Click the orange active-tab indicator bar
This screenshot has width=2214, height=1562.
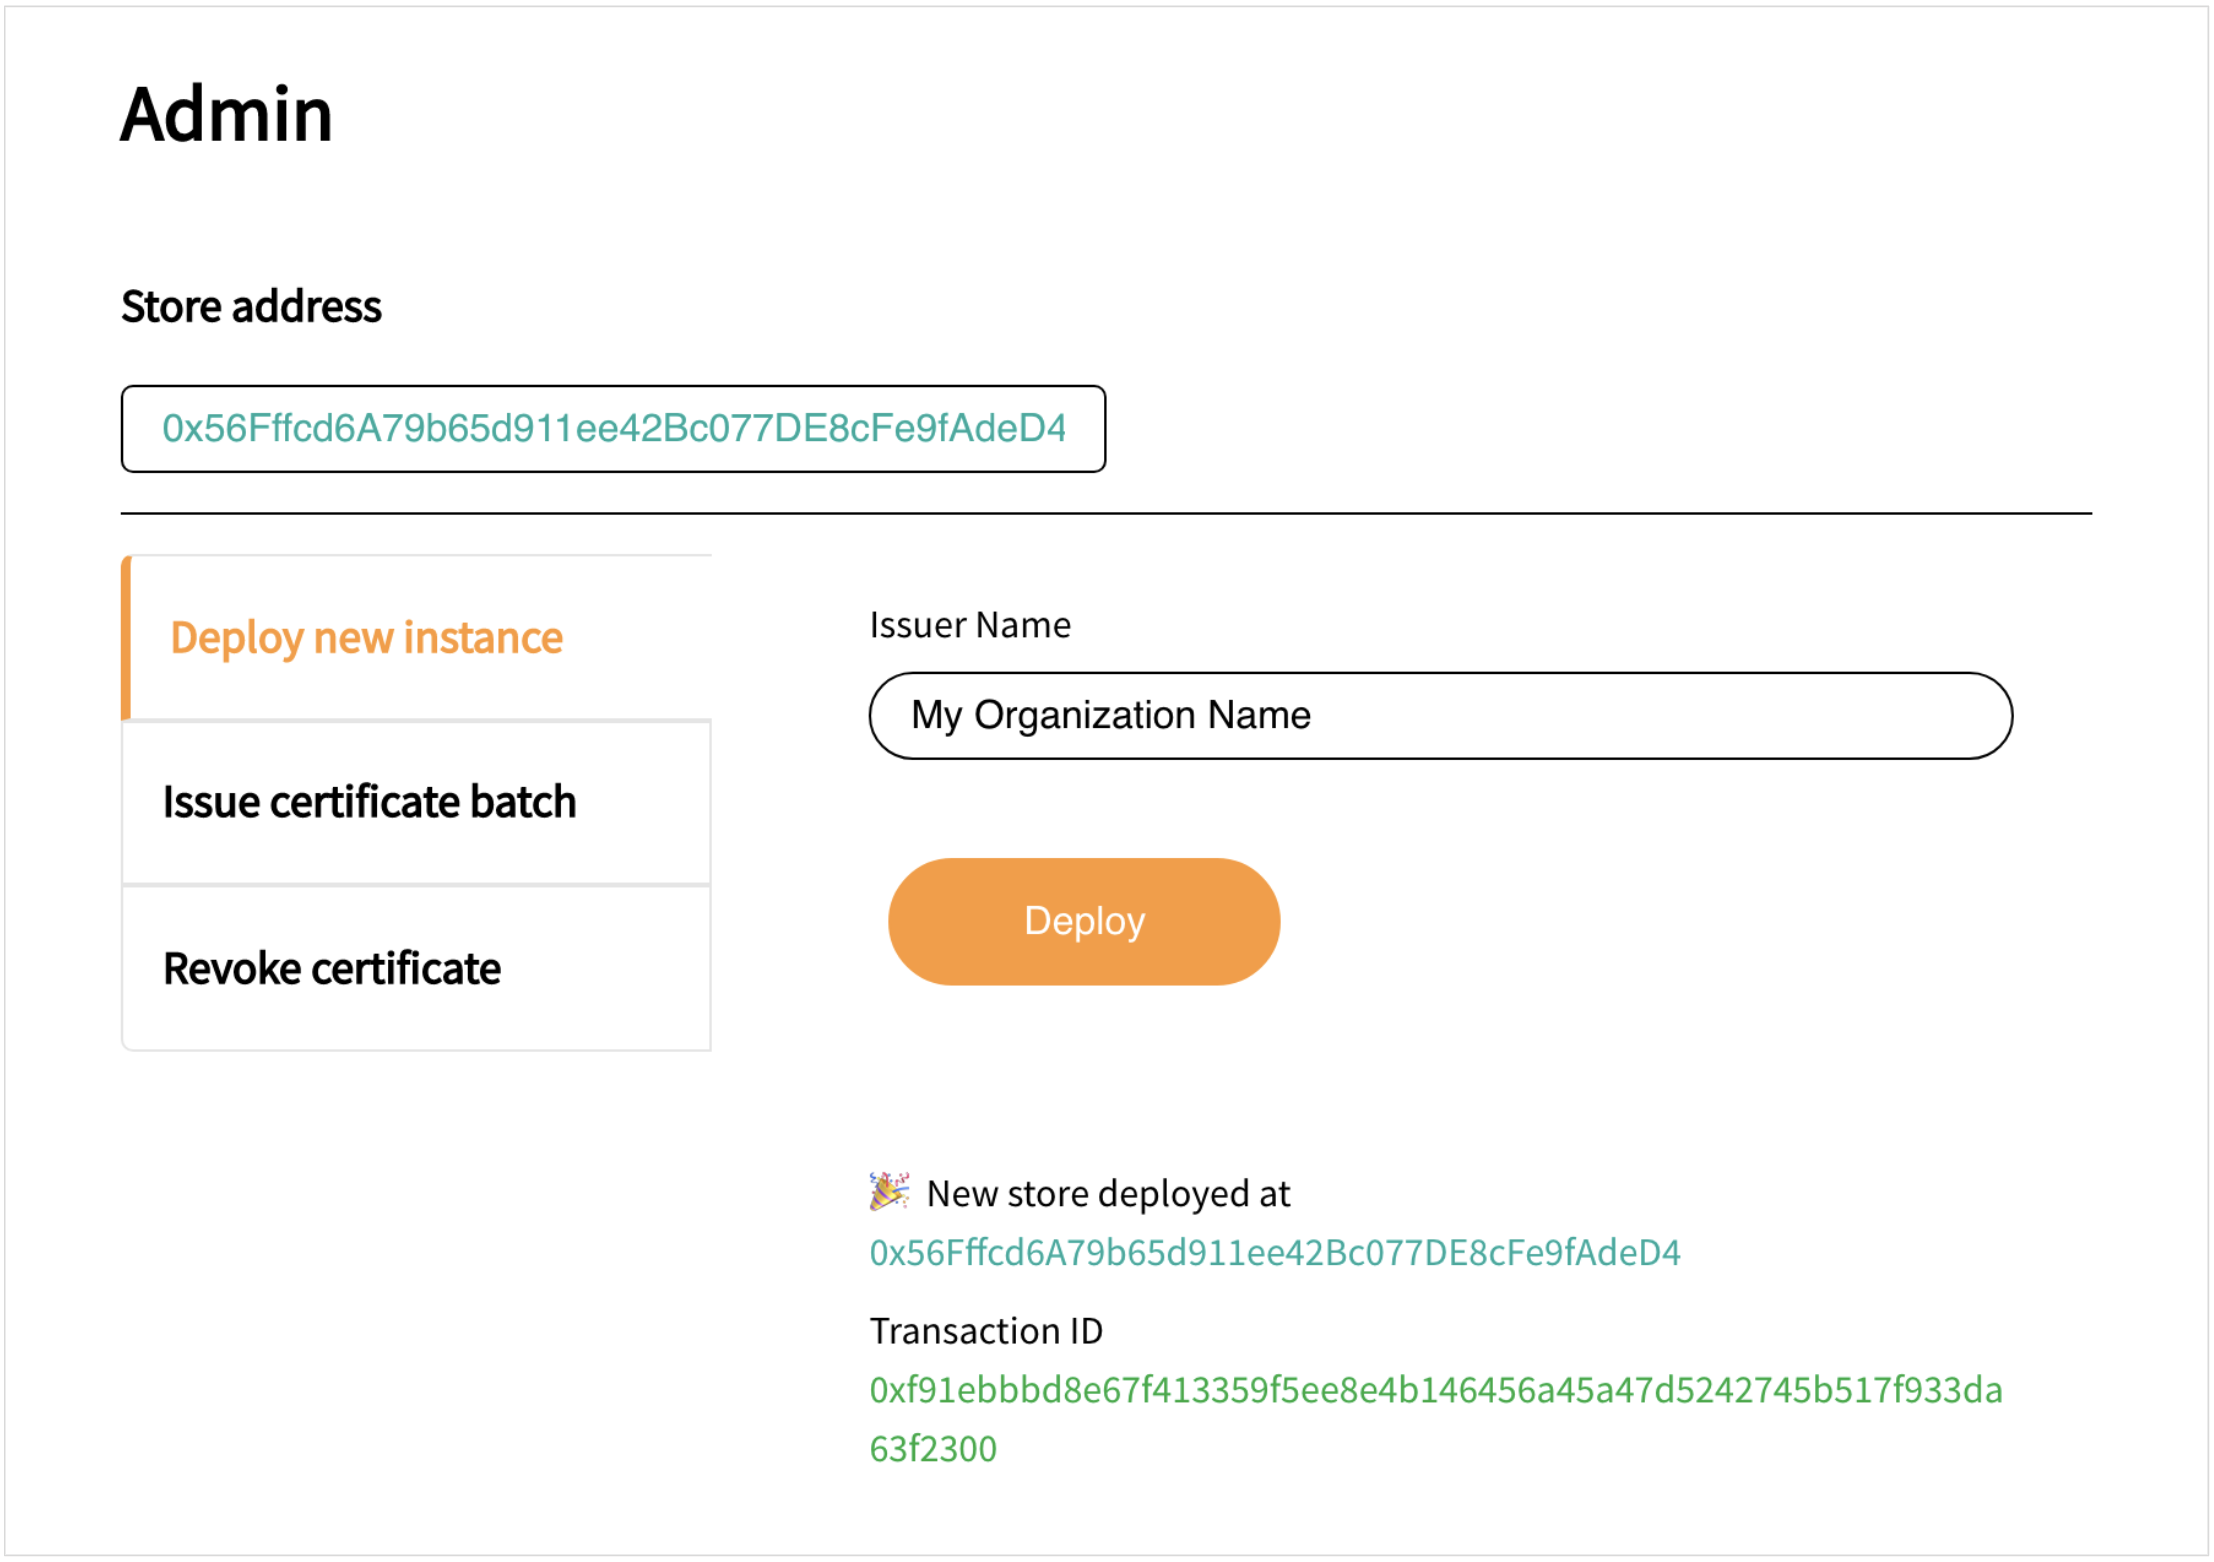pos(126,637)
